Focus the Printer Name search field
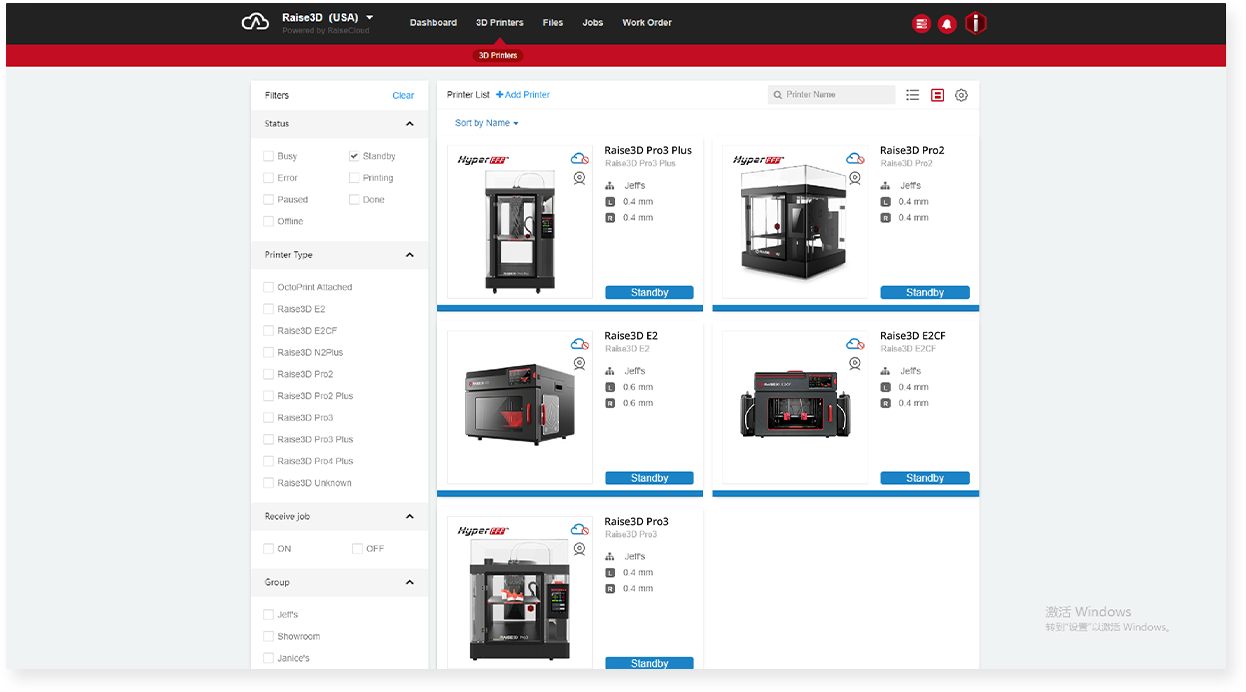The height and width of the screenshot is (692, 1246). tap(832, 95)
